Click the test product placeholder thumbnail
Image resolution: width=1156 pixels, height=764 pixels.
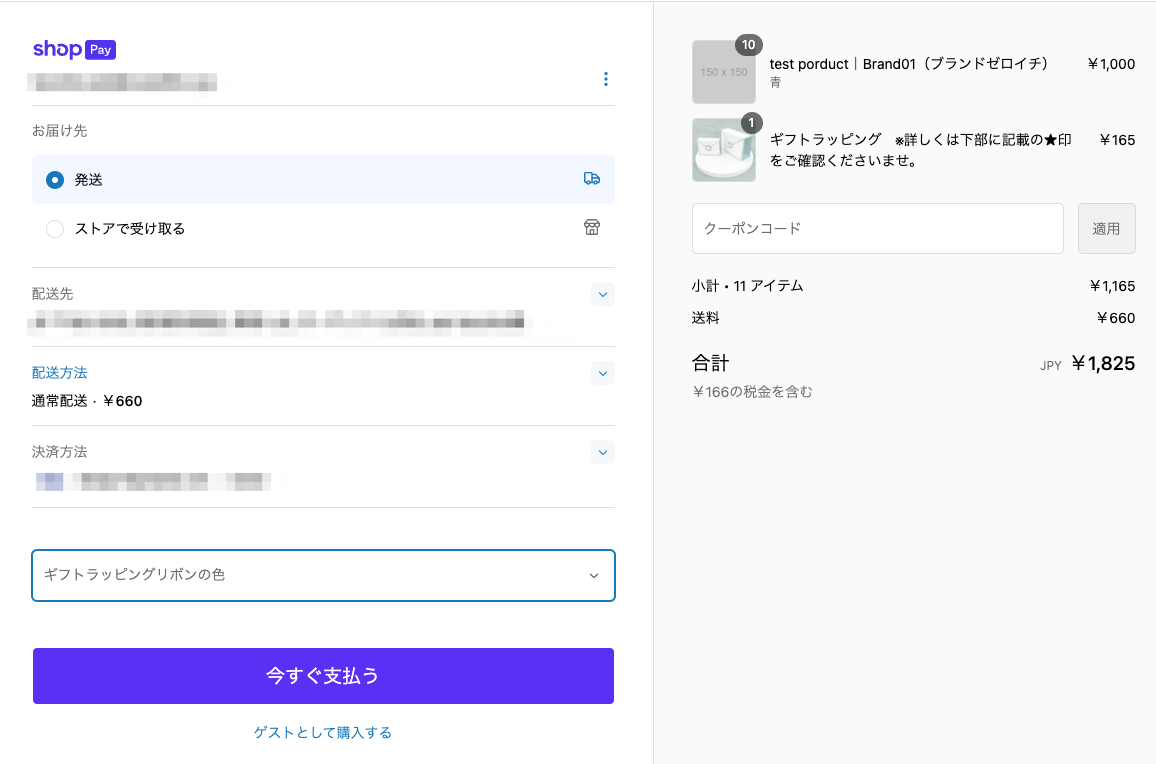click(723, 73)
